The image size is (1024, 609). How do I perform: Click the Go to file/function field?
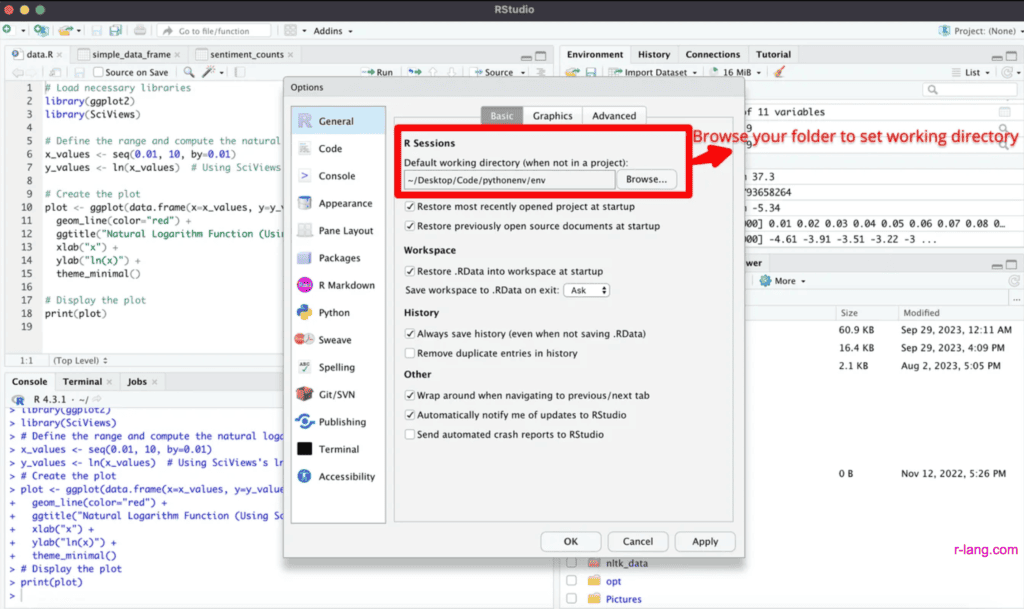[x=215, y=31]
